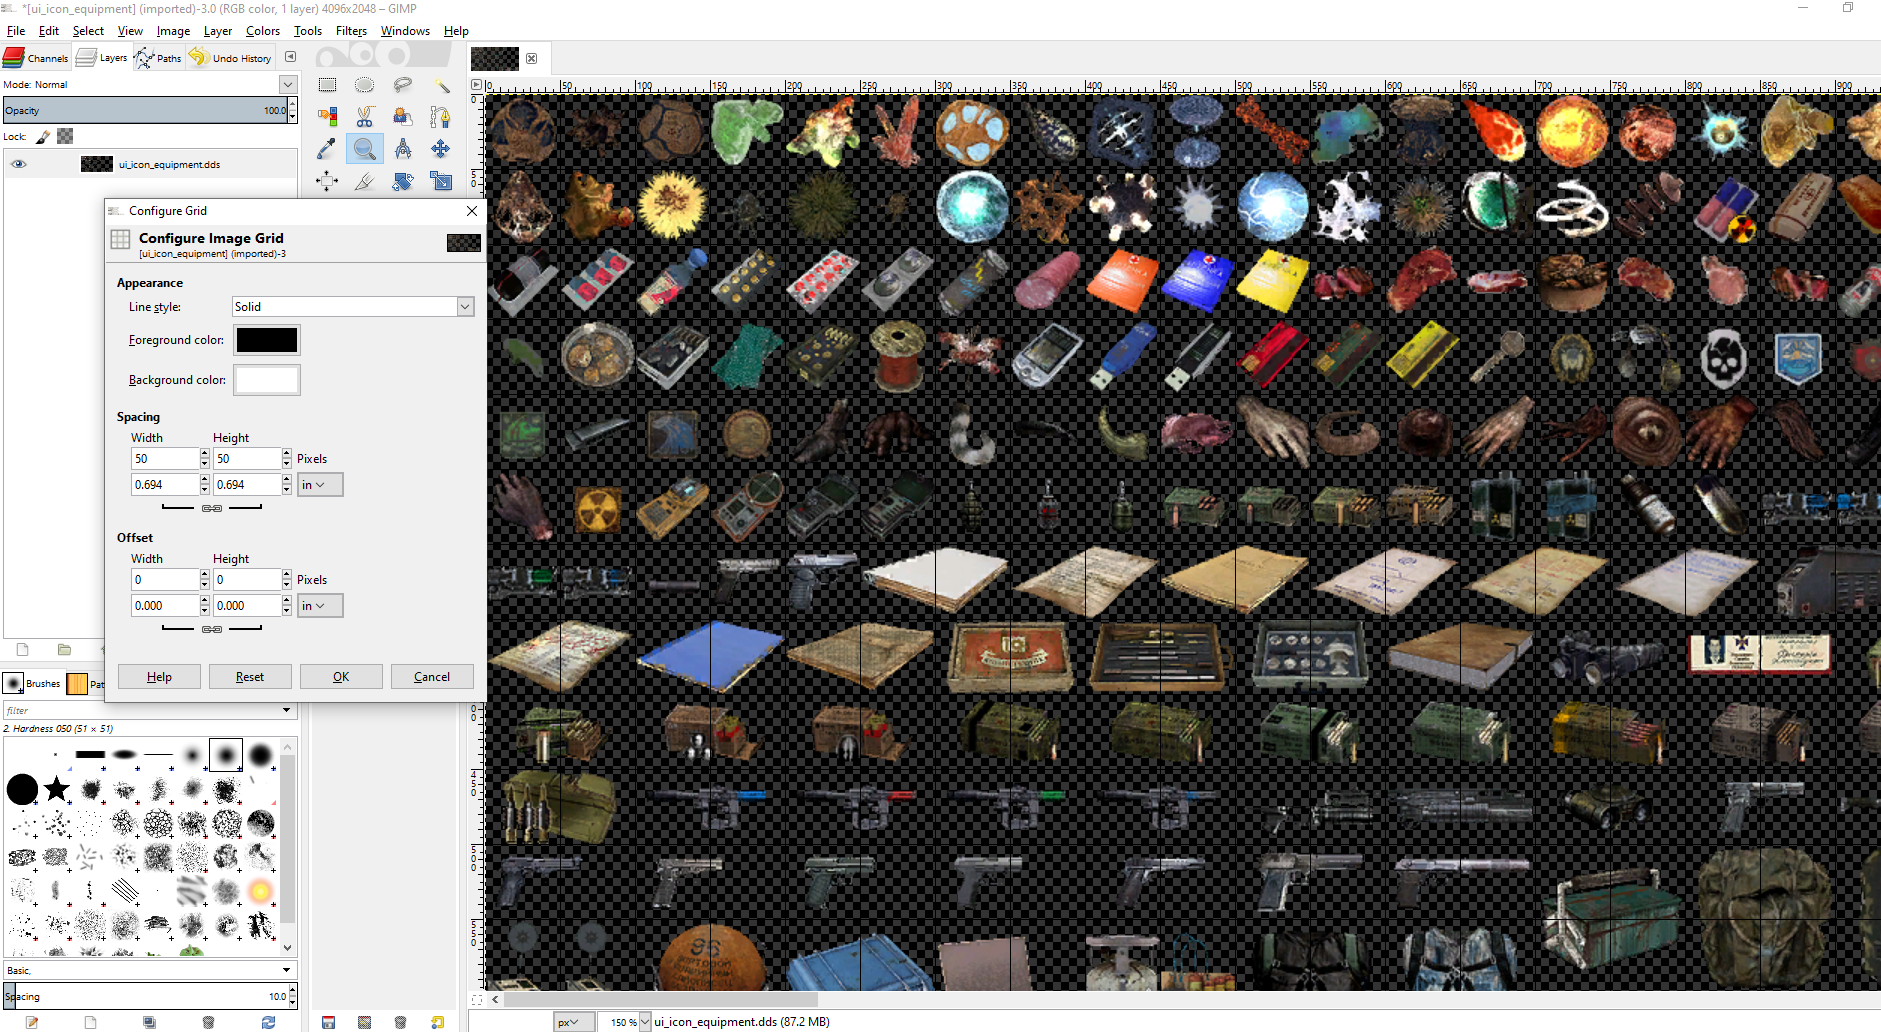Viewport: 1881px width, 1032px height.
Task: Open the Windows menu
Action: pos(405,31)
